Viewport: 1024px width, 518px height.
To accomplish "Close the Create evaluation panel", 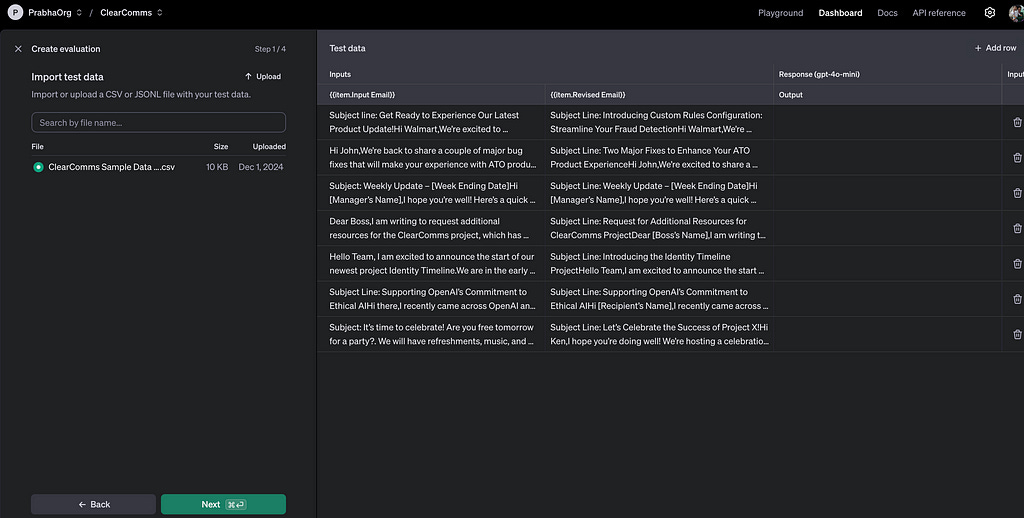I will coord(18,49).
